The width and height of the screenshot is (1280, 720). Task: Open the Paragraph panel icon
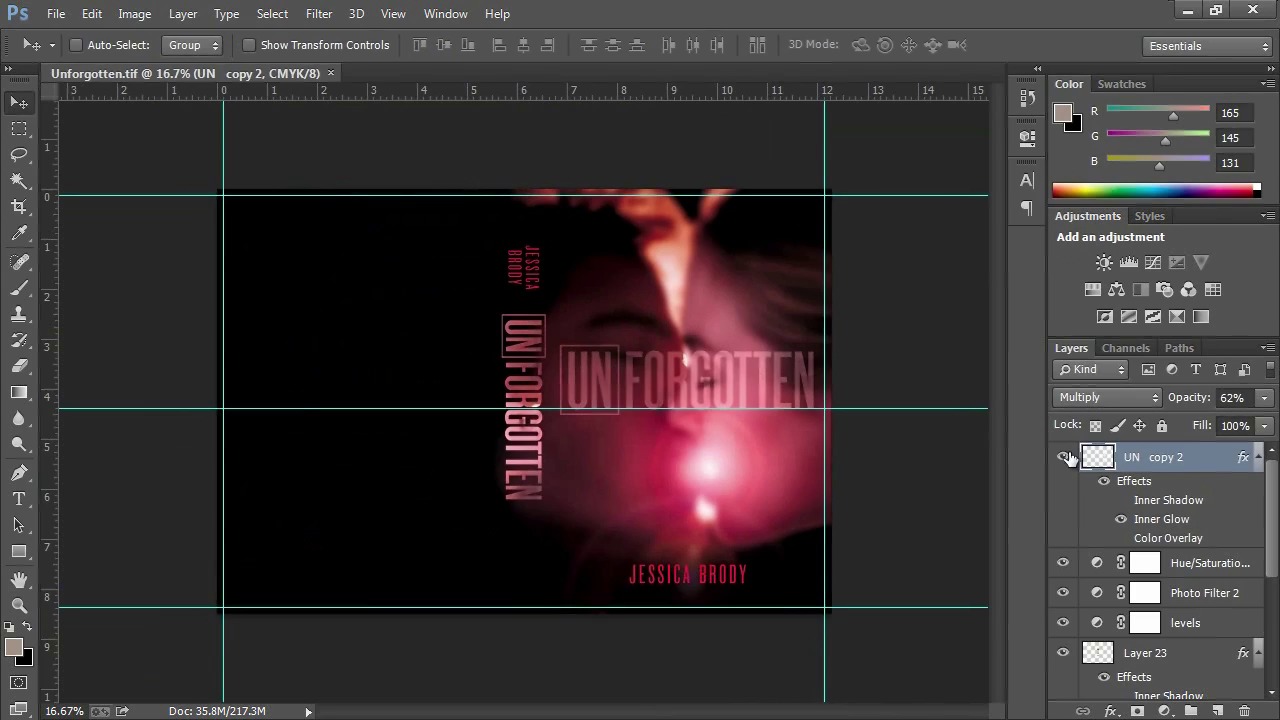coord(1027,207)
